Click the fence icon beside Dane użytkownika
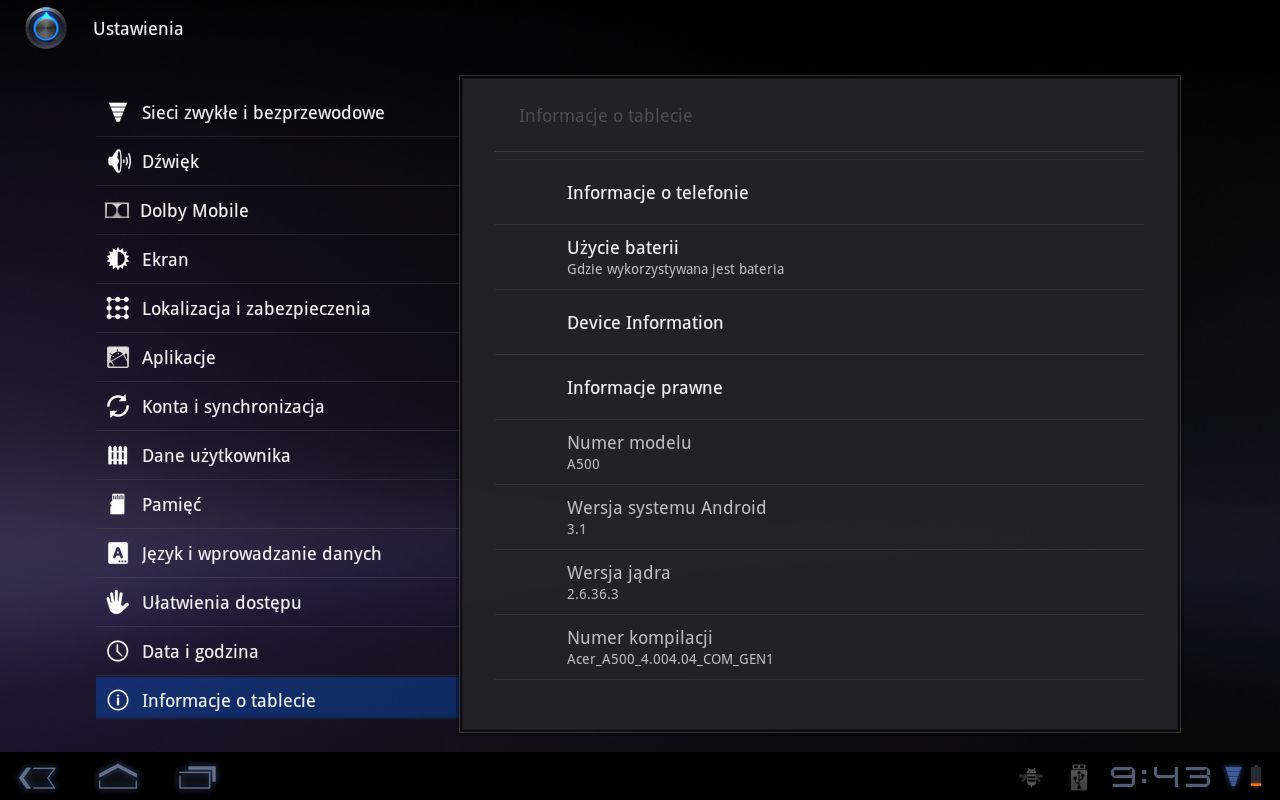The height and width of the screenshot is (800, 1280). [x=118, y=455]
